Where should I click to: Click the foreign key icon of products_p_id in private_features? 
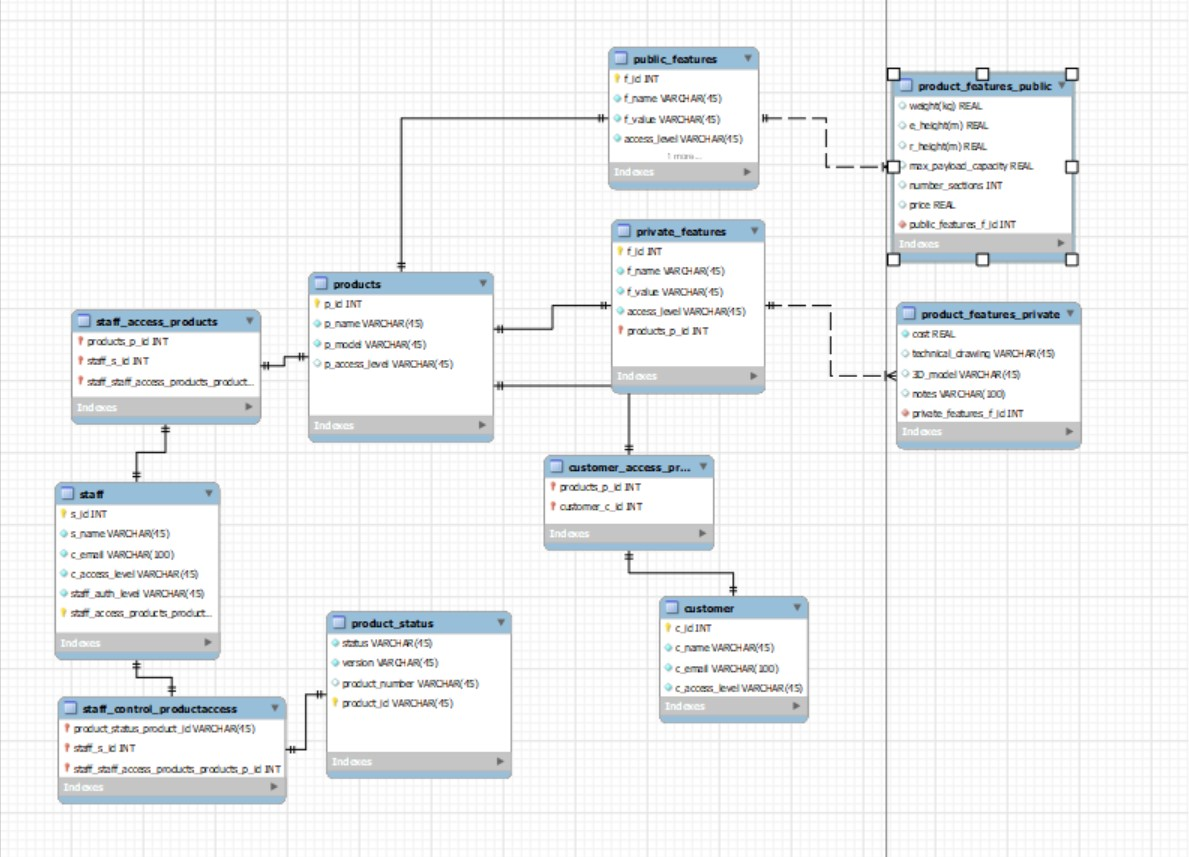coord(621,331)
